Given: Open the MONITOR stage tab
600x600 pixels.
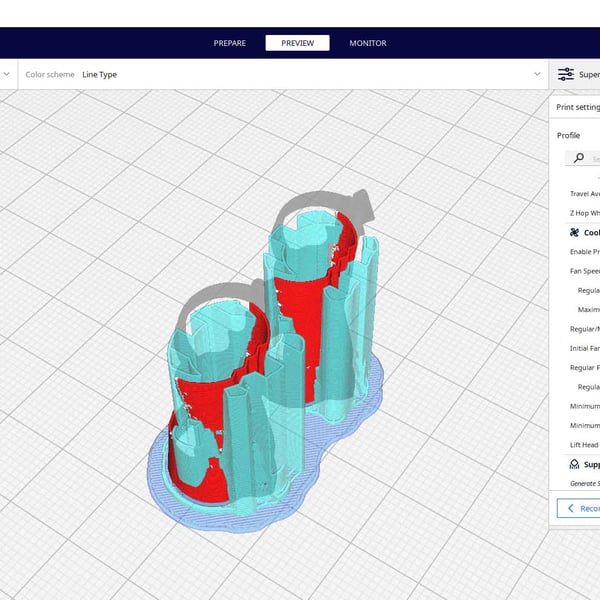Looking at the screenshot, I should pyautogui.click(x=367, y=43).
